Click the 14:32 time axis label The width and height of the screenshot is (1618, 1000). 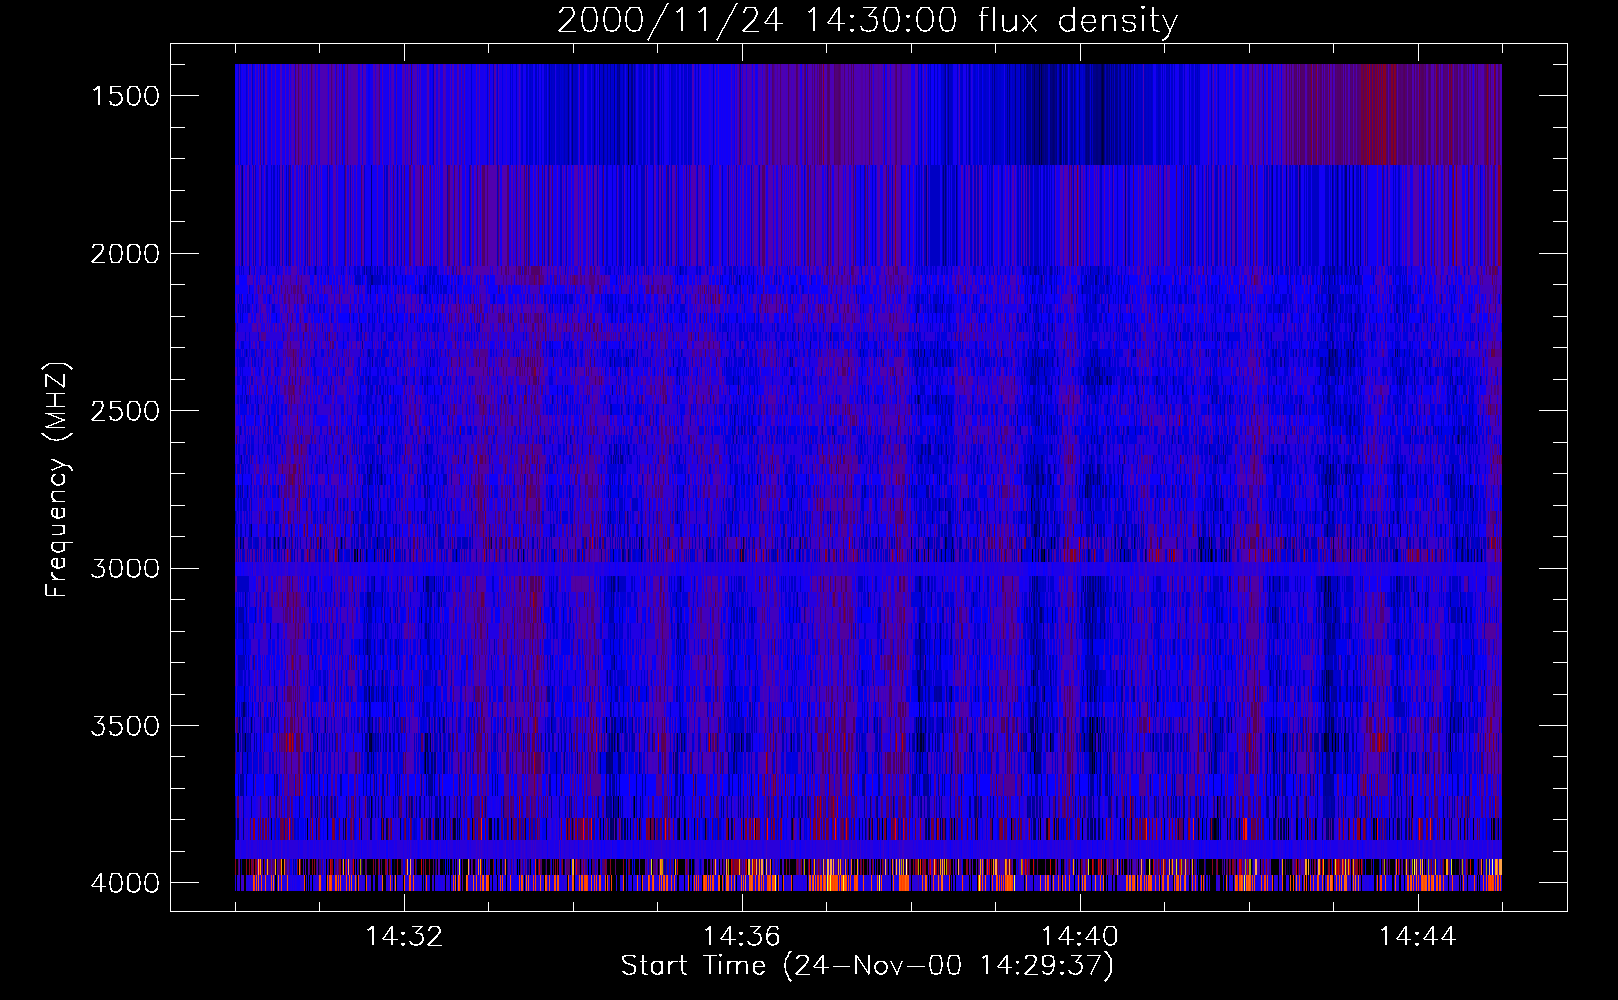404,937
